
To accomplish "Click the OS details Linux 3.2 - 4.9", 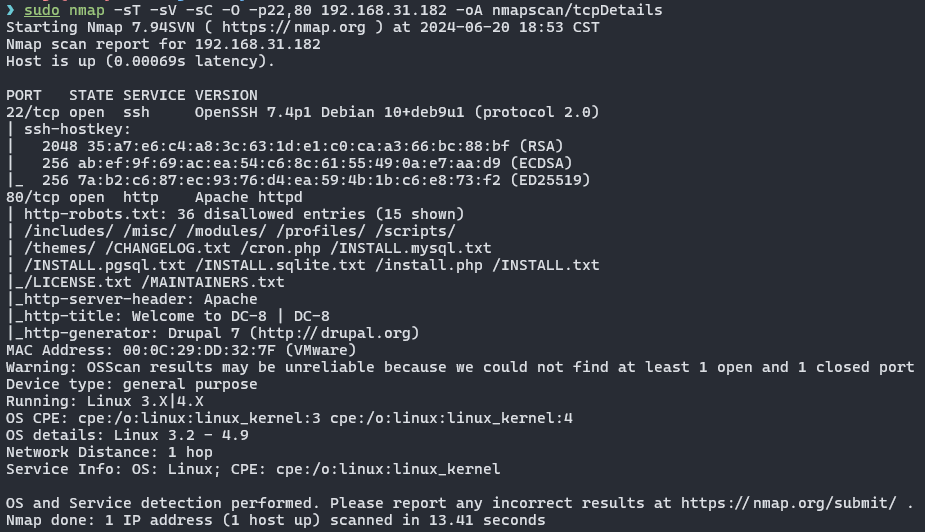I will [x=127, y=435].
